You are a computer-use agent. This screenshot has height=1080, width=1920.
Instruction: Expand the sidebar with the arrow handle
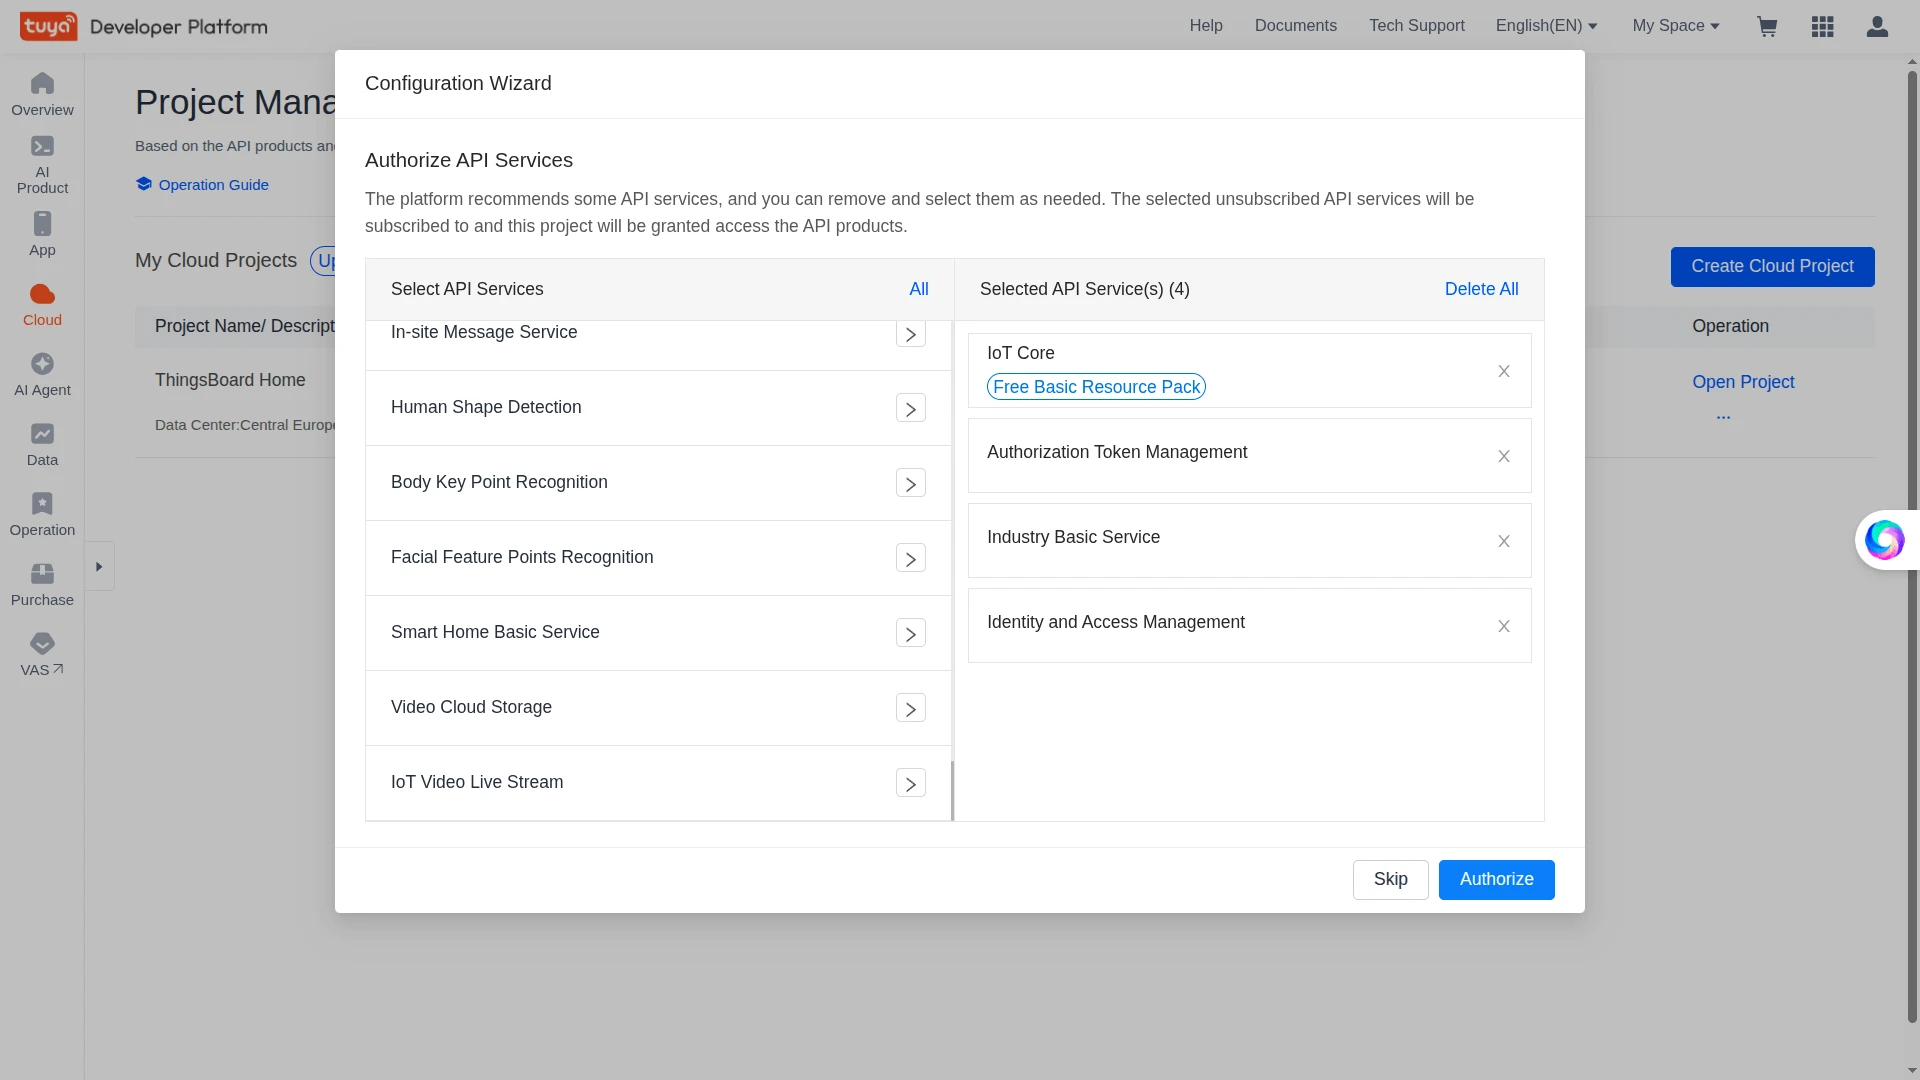99,567
